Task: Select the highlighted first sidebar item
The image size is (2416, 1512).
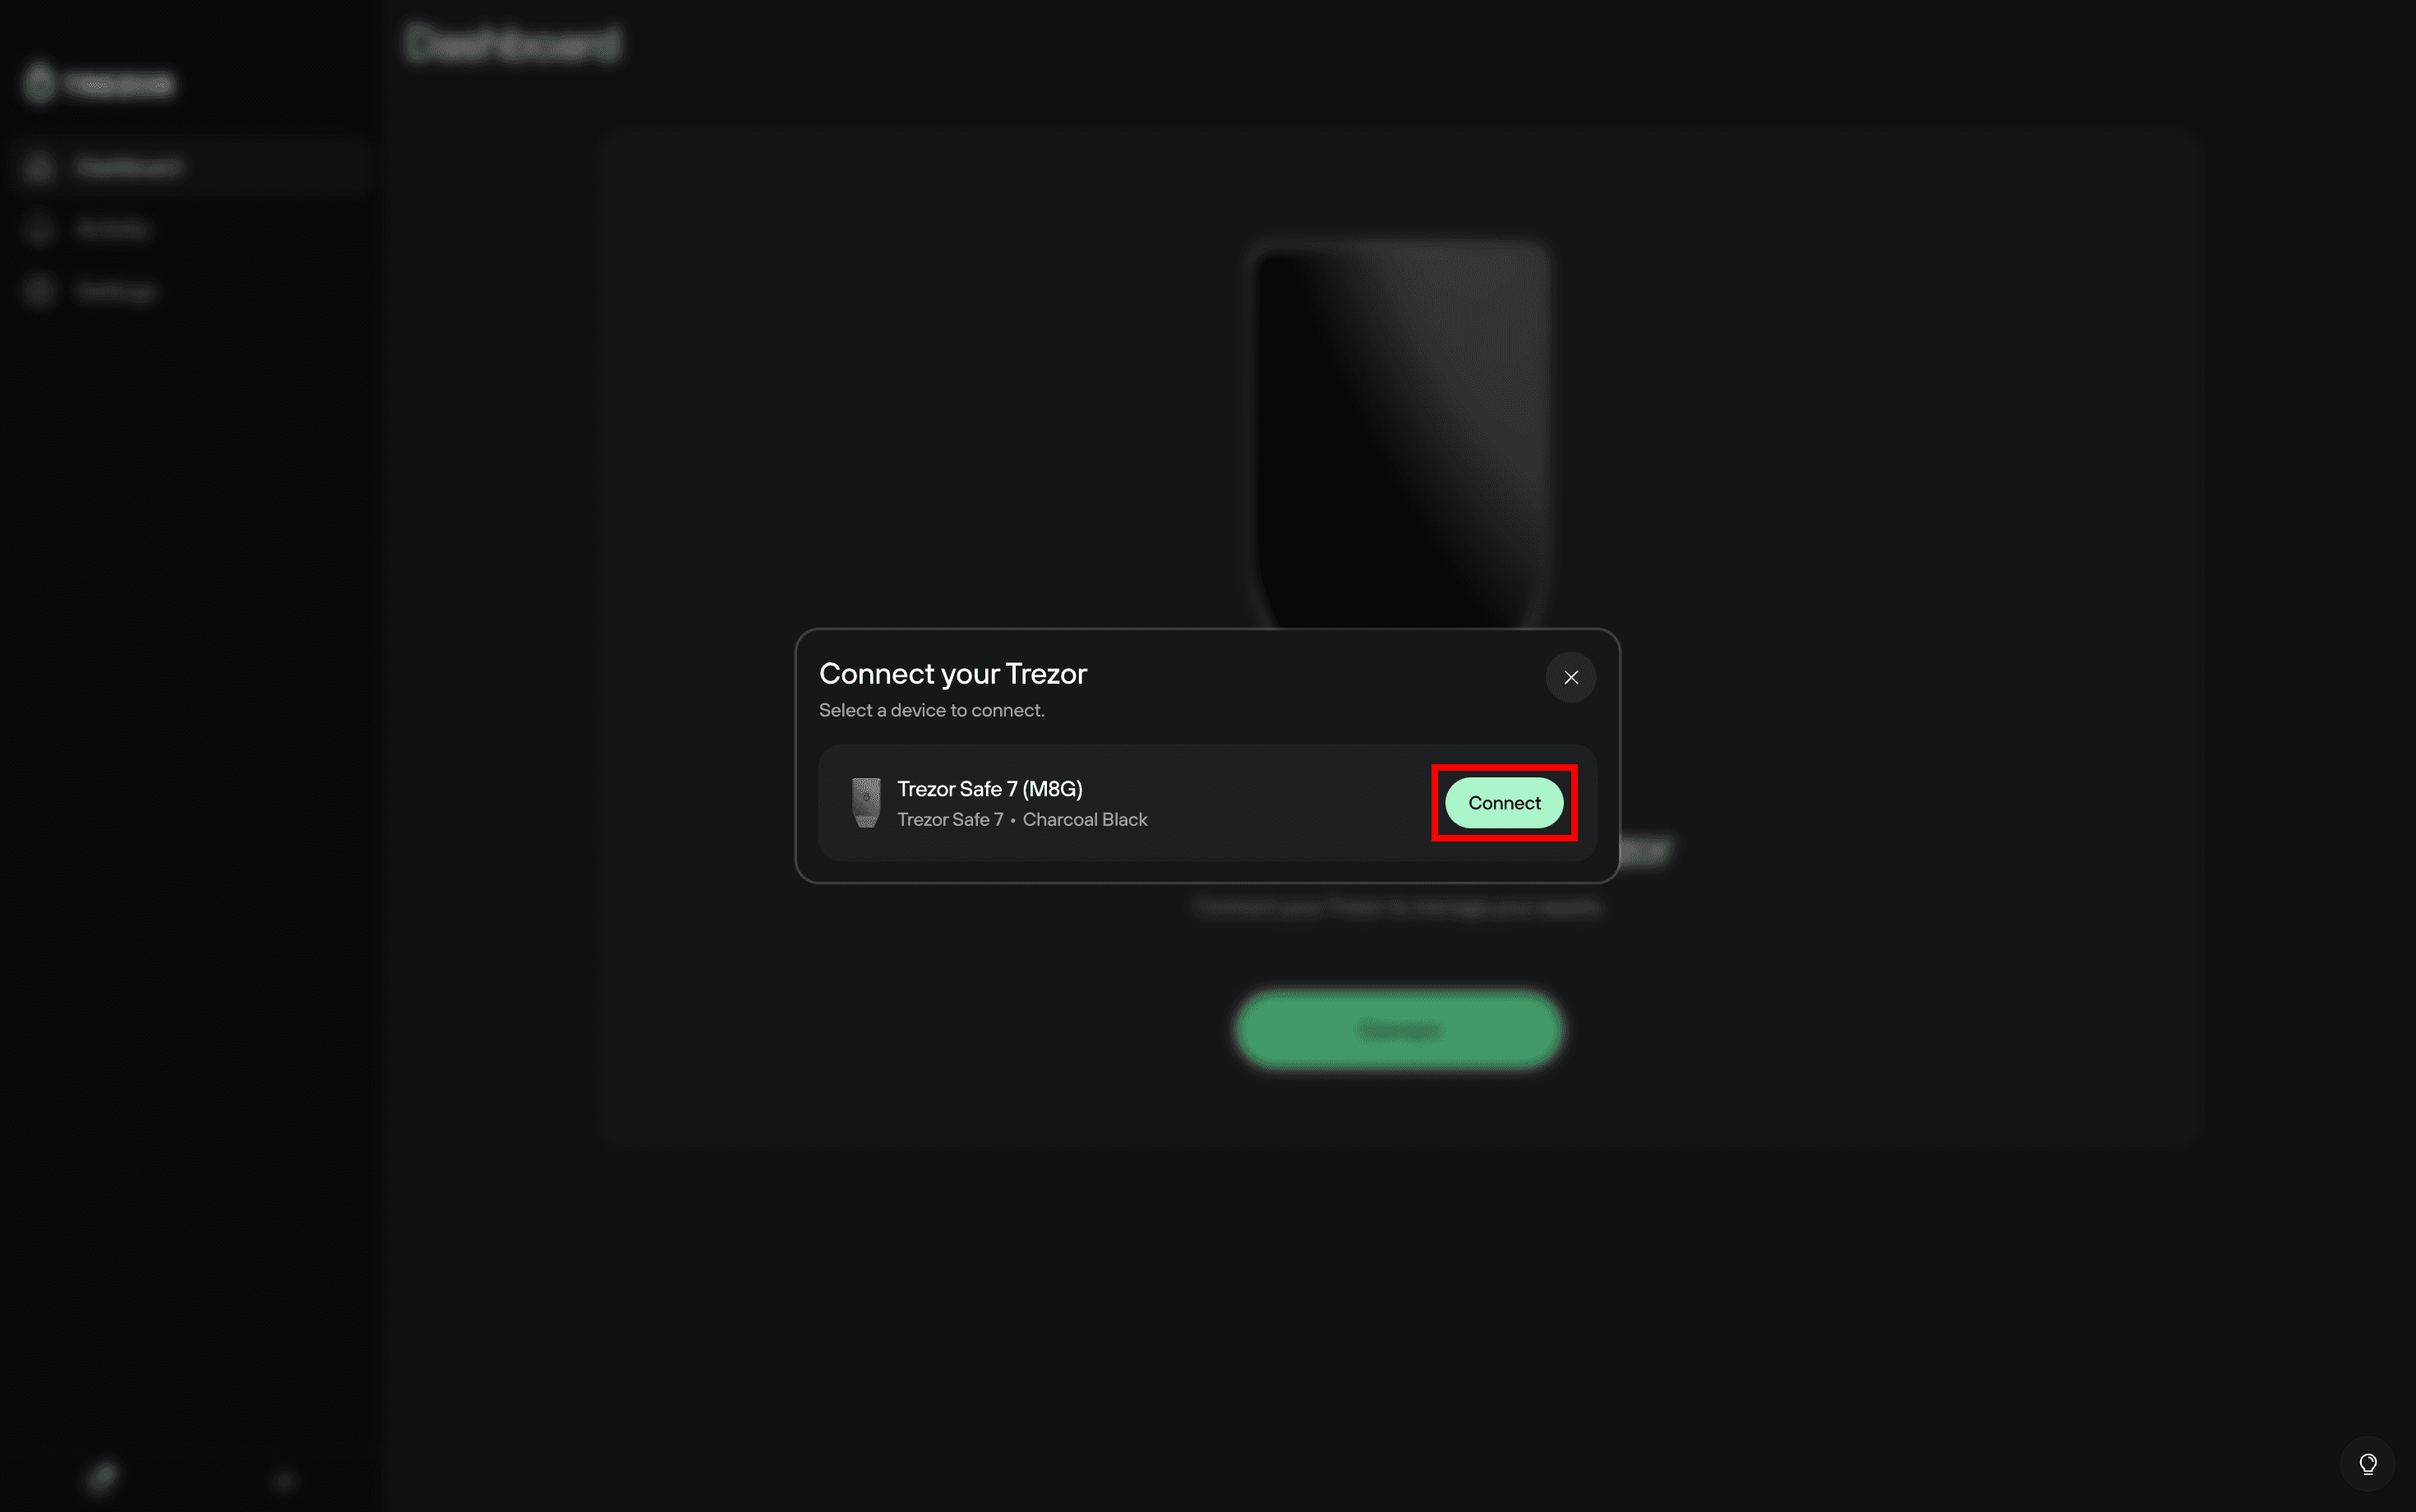Action: pos(190,166)
